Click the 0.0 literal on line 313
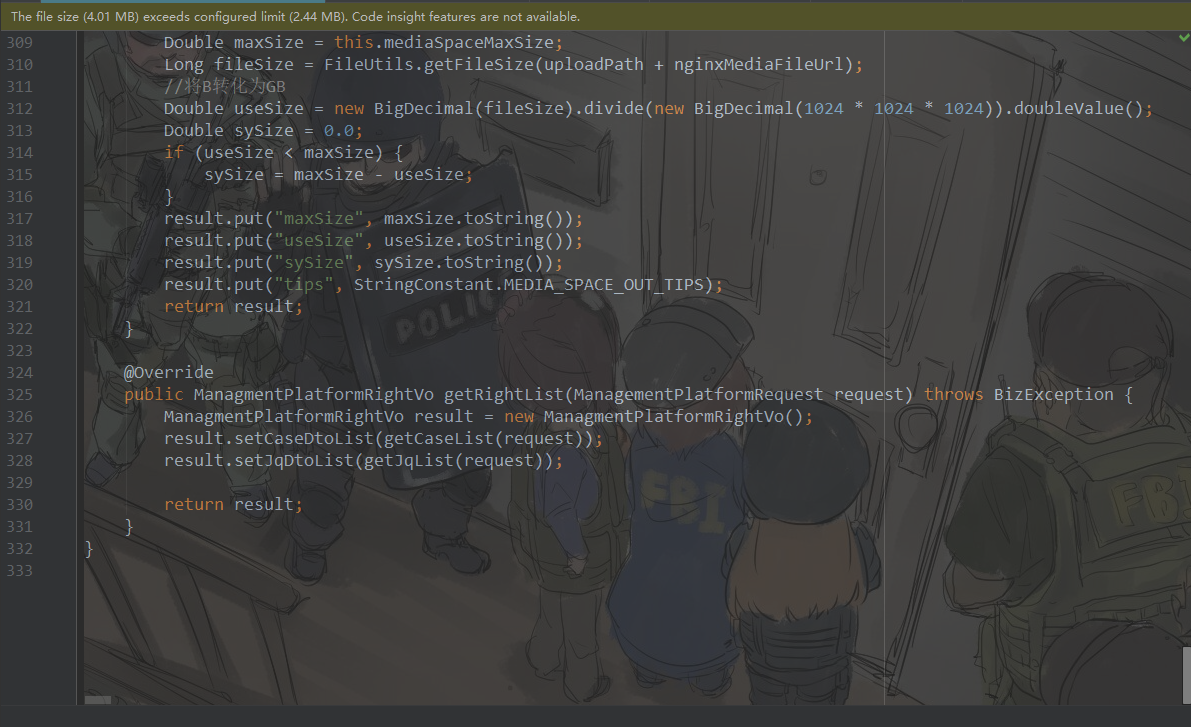Viewport: 1191px width, 727px height. tap(338, 131)
